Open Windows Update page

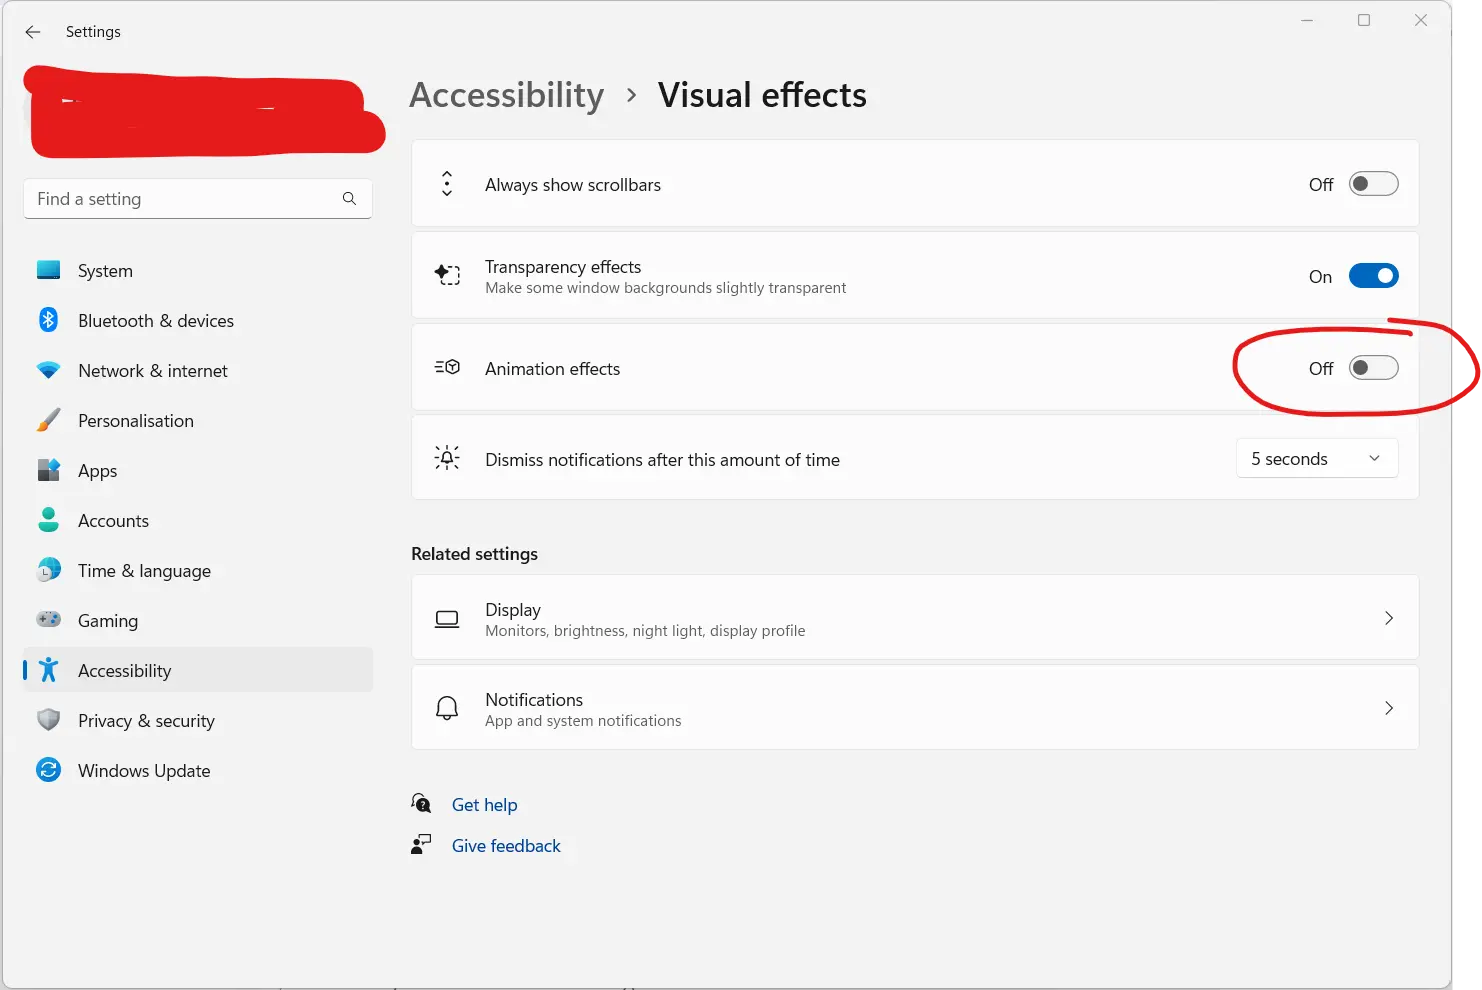click(x=198, y=770)
